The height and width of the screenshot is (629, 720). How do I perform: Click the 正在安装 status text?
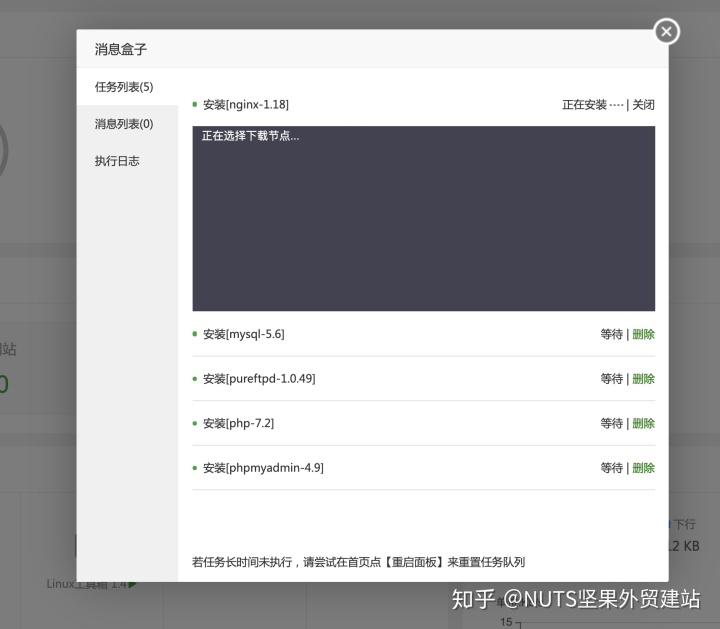pyautogui.click(x=584, y=105)
